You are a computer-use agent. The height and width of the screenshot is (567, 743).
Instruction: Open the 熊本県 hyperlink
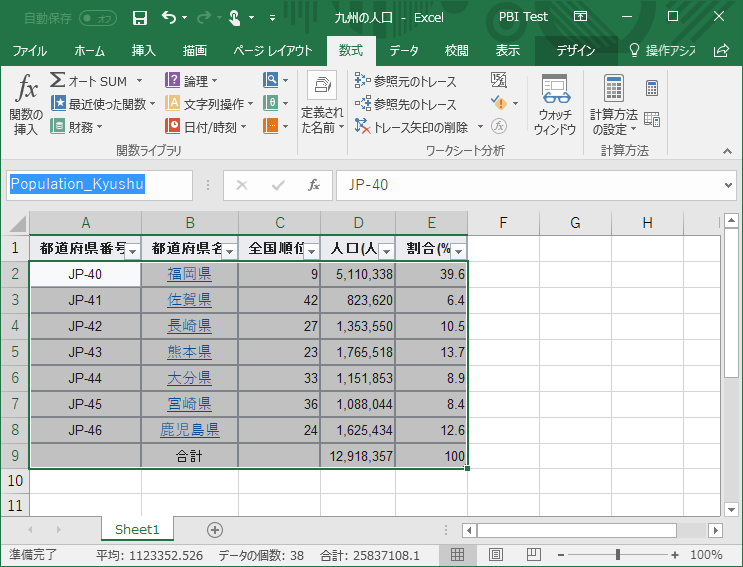click(x=189, y=352)
